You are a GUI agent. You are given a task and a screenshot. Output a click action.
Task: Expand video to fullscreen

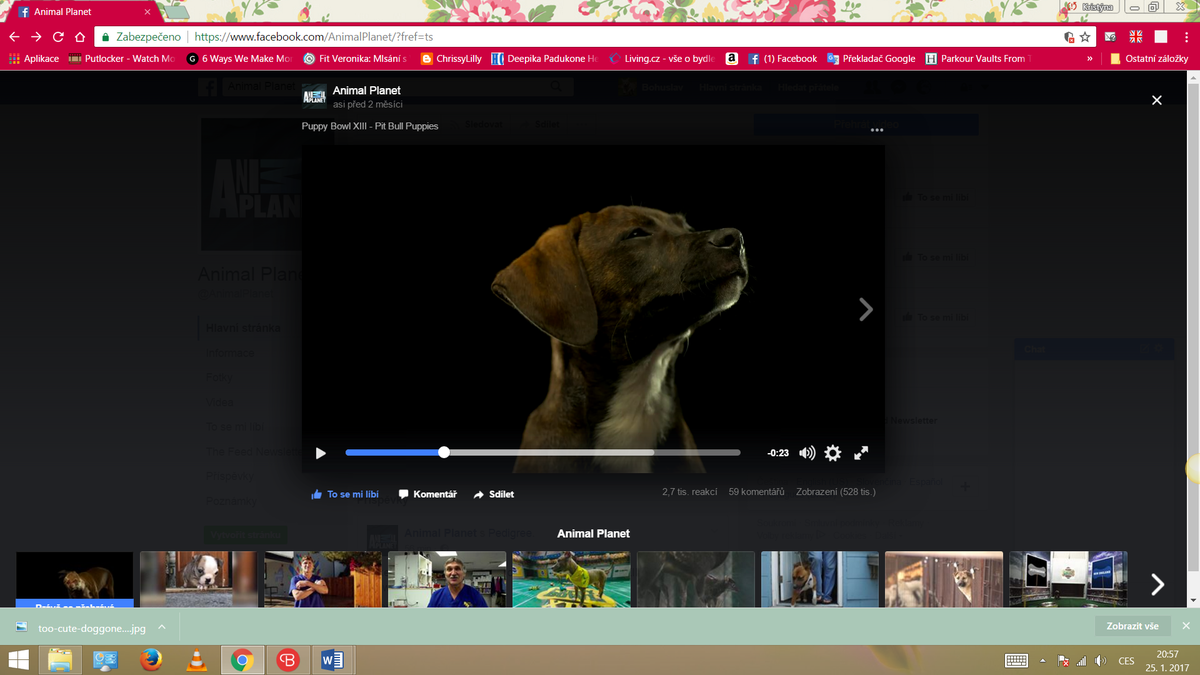point(861,453)
